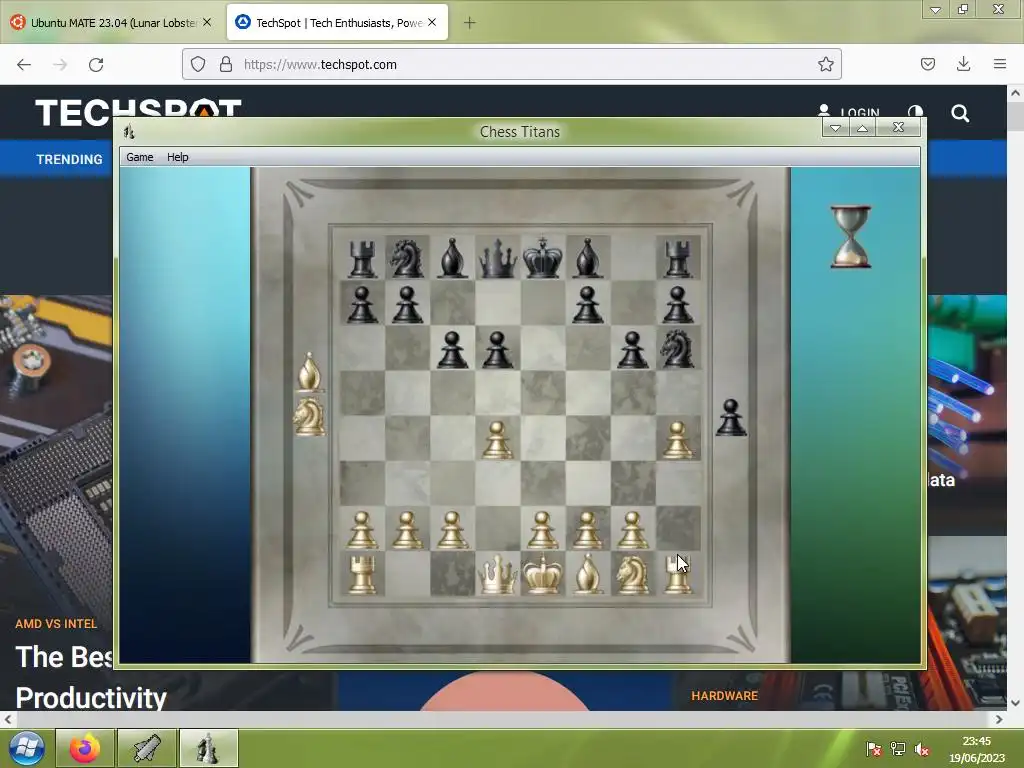
Task: Select the white pawn on h4
Action: (x=677, y=440)
